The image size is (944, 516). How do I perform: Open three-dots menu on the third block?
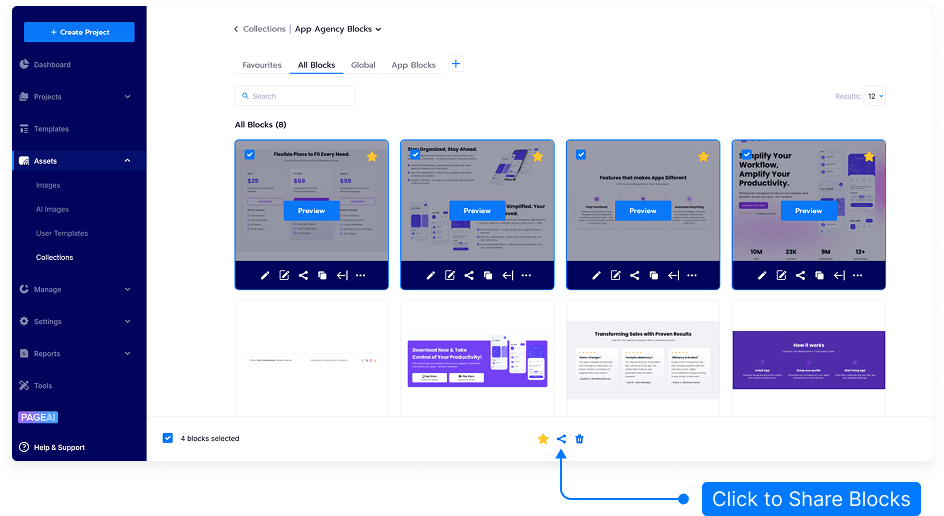692,276
